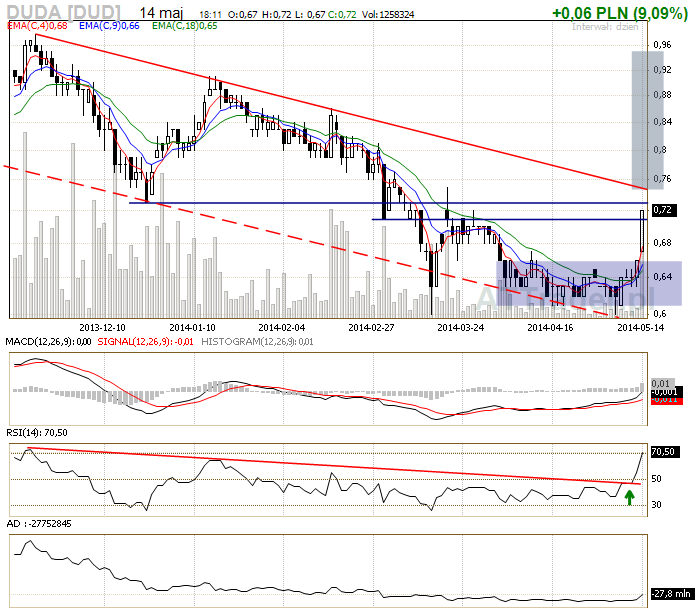Click the 0,84 price axis label
This screenshot has height=613, width=700.
point(662,121)
